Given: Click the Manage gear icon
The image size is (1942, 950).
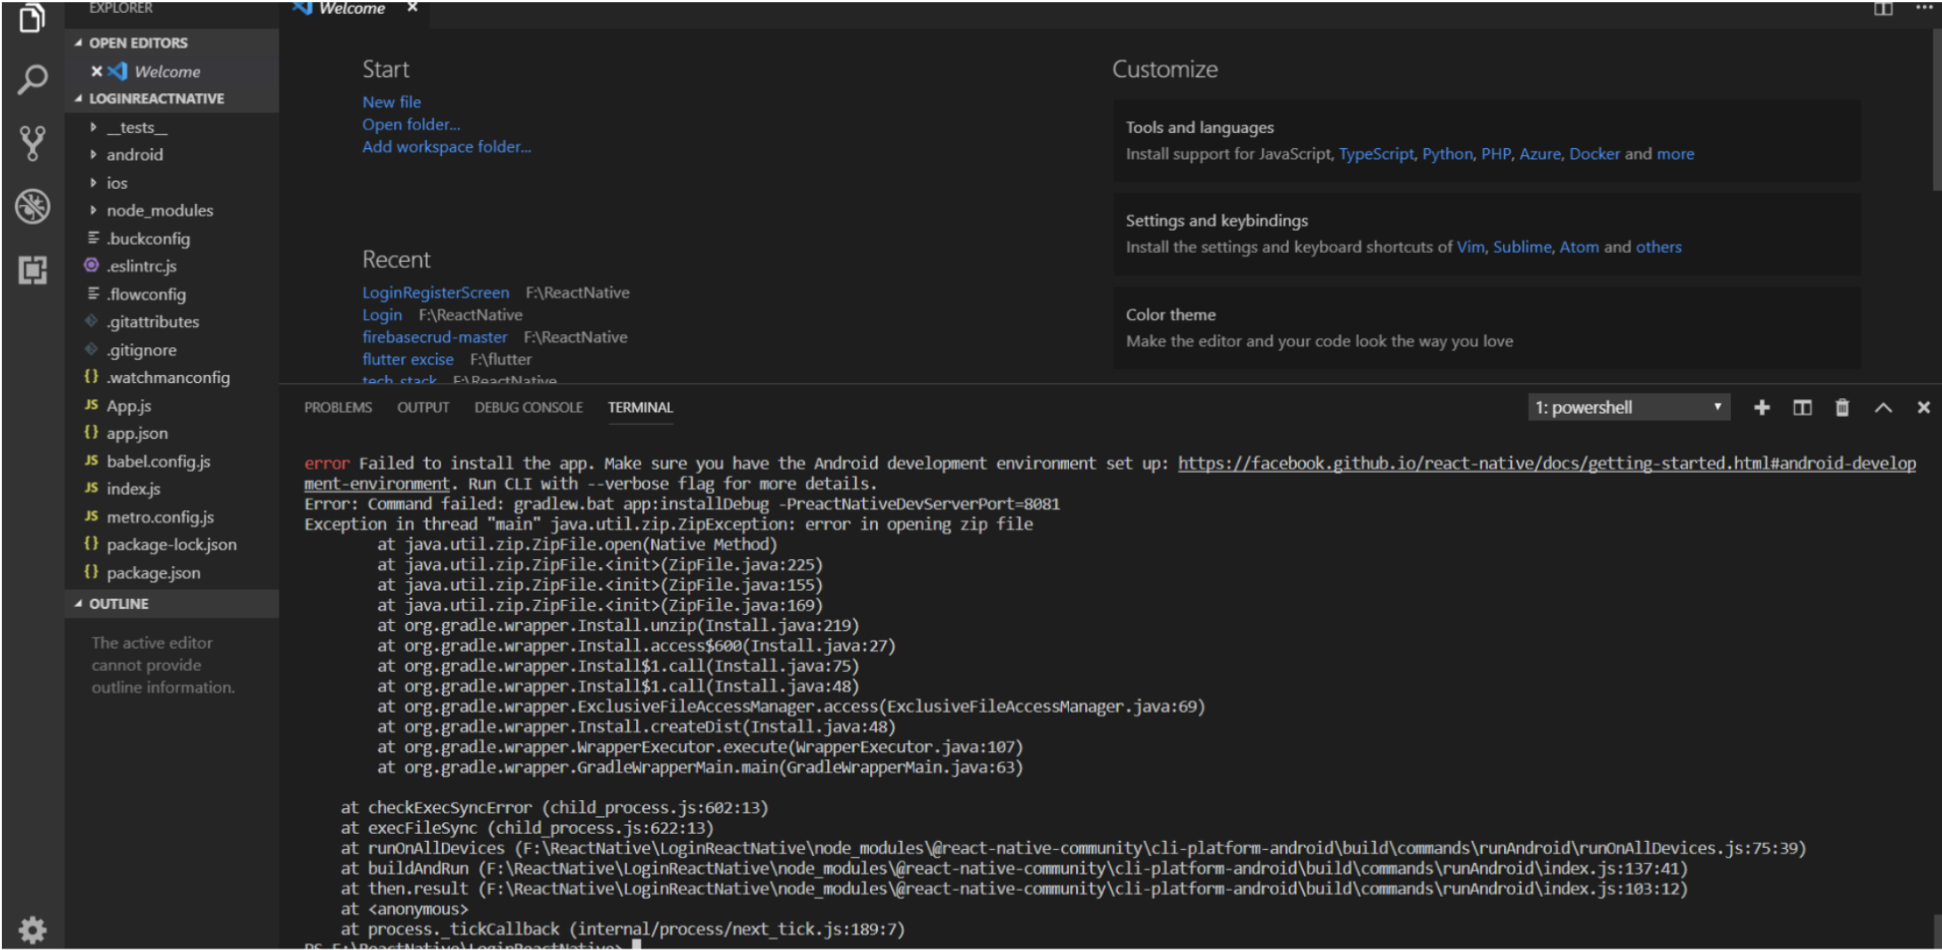Looking at the screenshot, I should click(x=32, y=929).
